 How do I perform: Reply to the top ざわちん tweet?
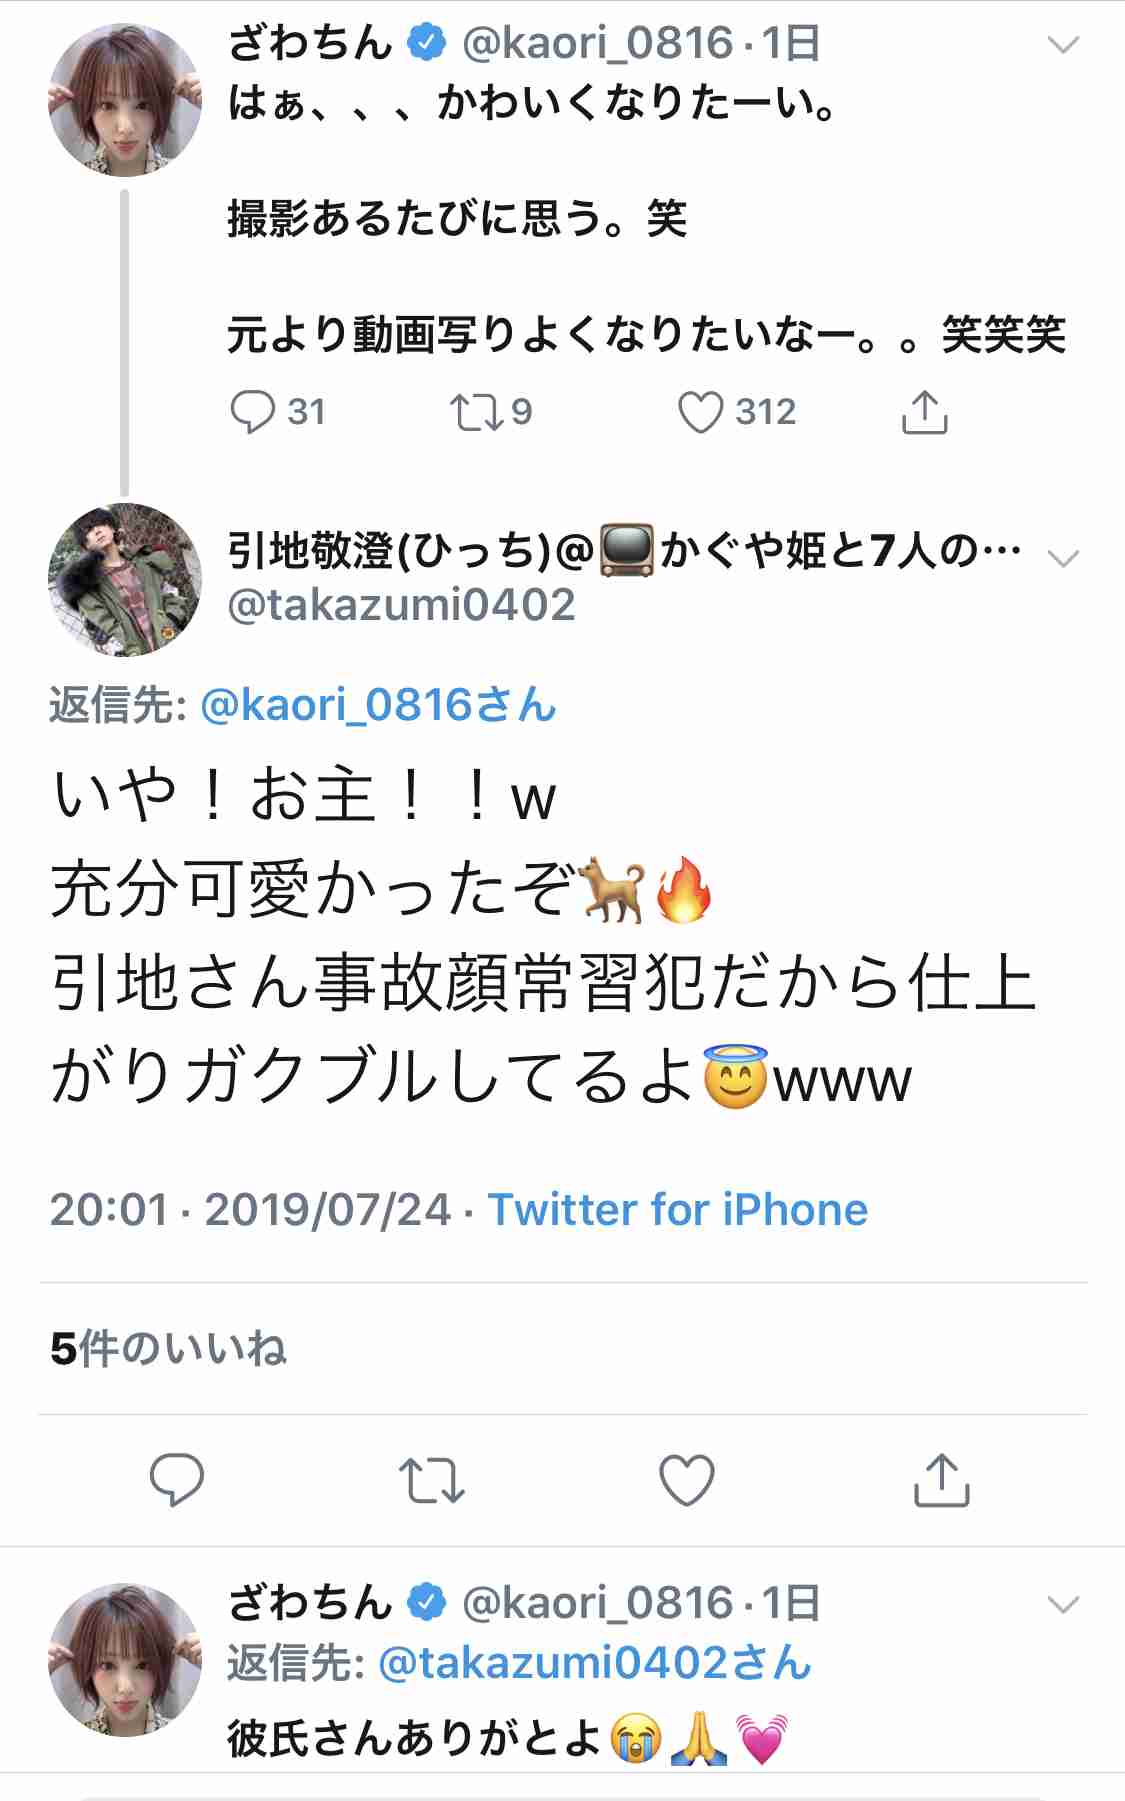click(252, 412)
